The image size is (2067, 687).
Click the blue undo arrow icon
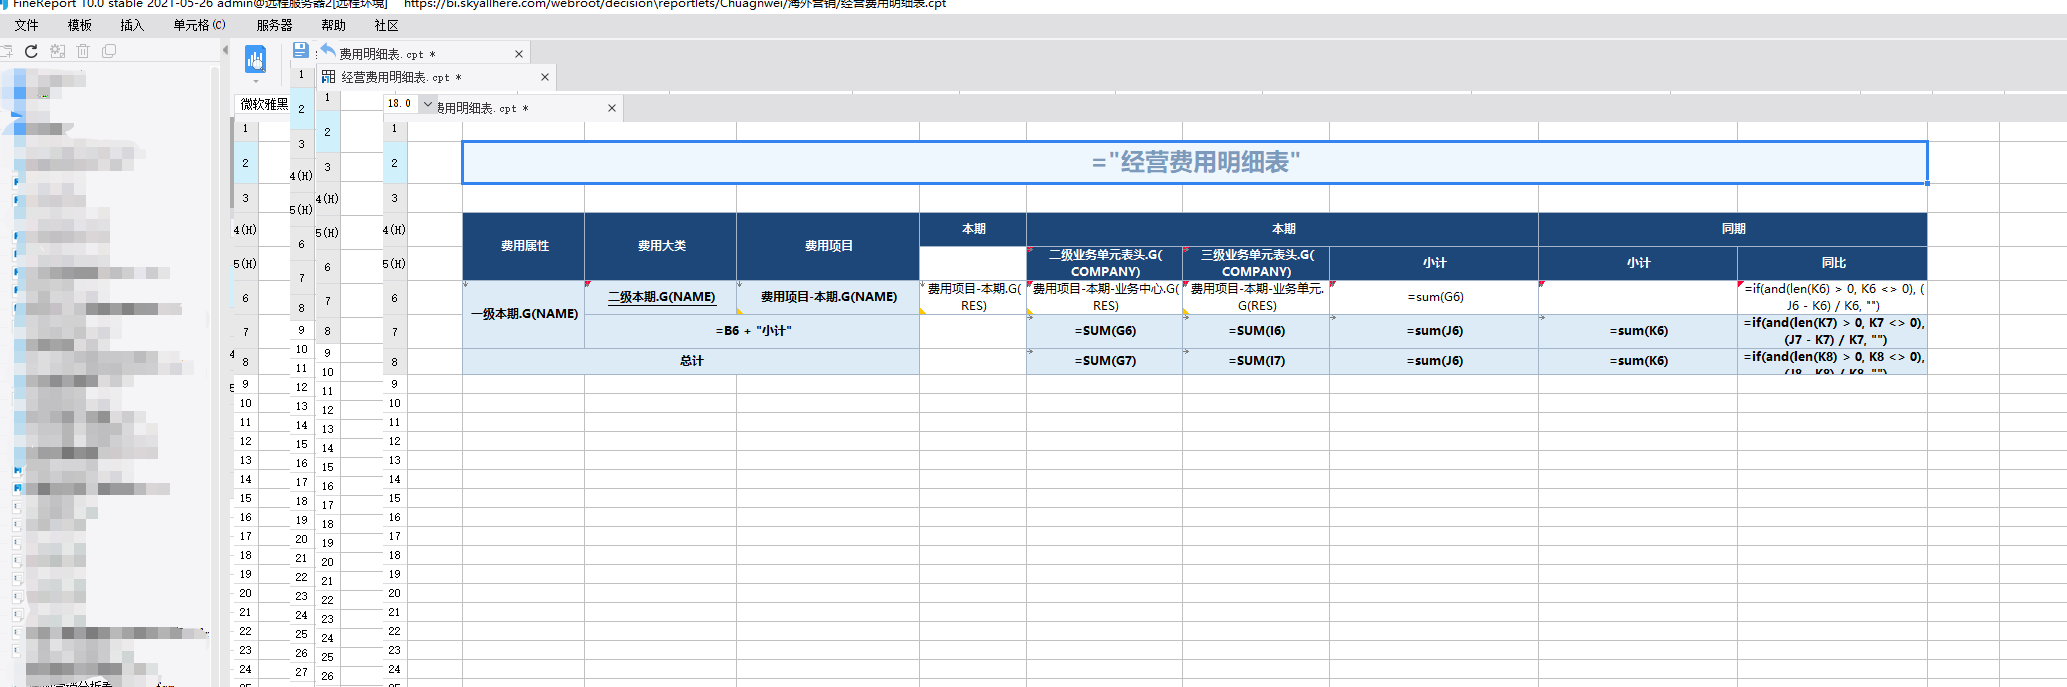(327, 50)
